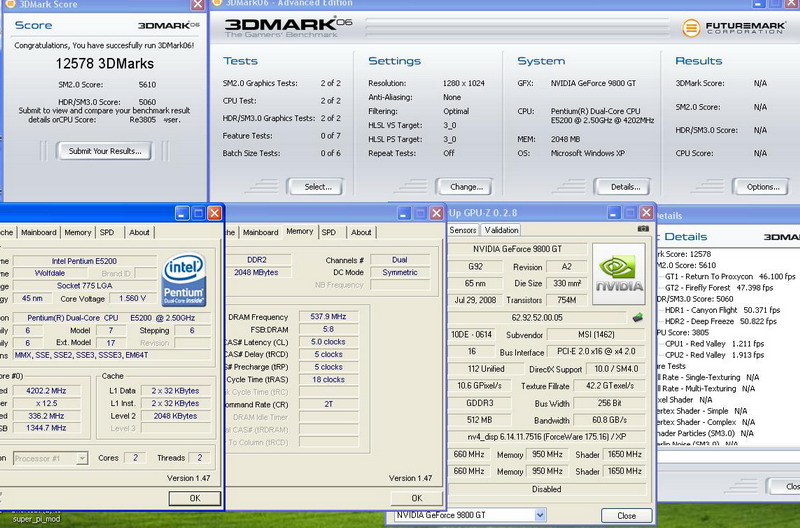Click the BIOS version field 62.92.52.00.05
This screenshot has width=800, height=528.
(x=537, y=317)
